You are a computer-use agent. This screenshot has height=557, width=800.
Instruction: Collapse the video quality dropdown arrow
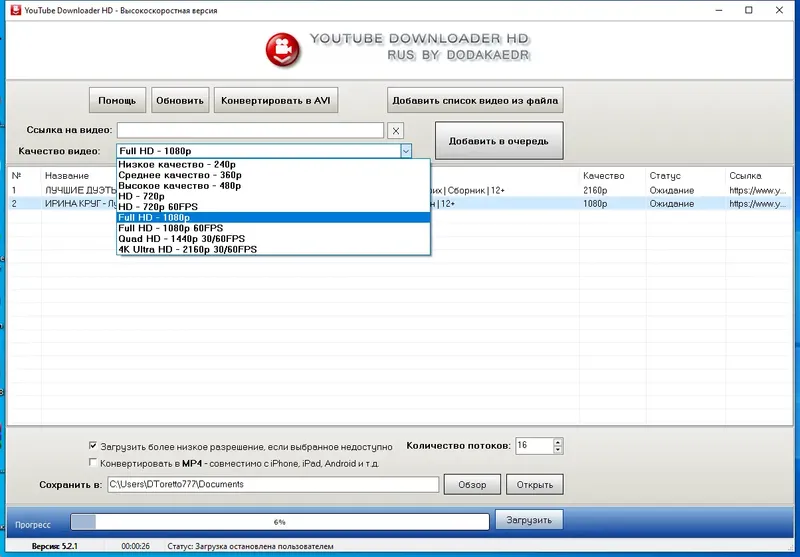point(406,151)
